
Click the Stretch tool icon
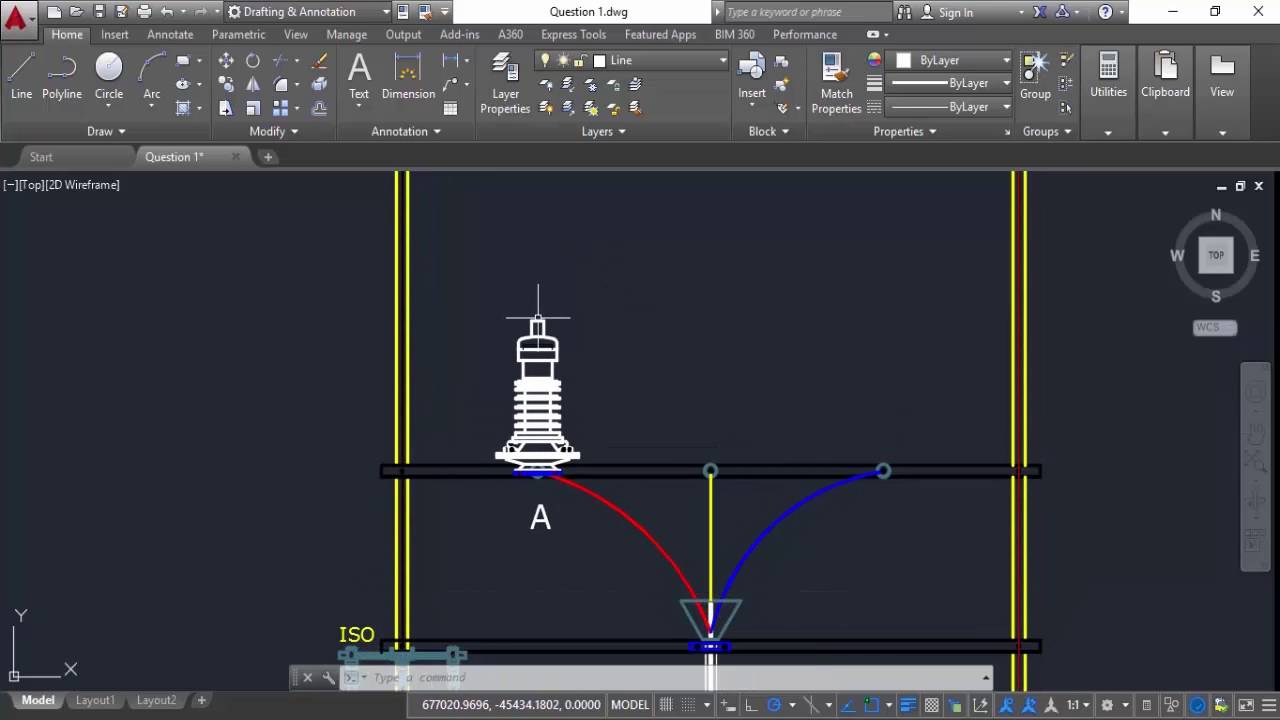pos(226,108)
